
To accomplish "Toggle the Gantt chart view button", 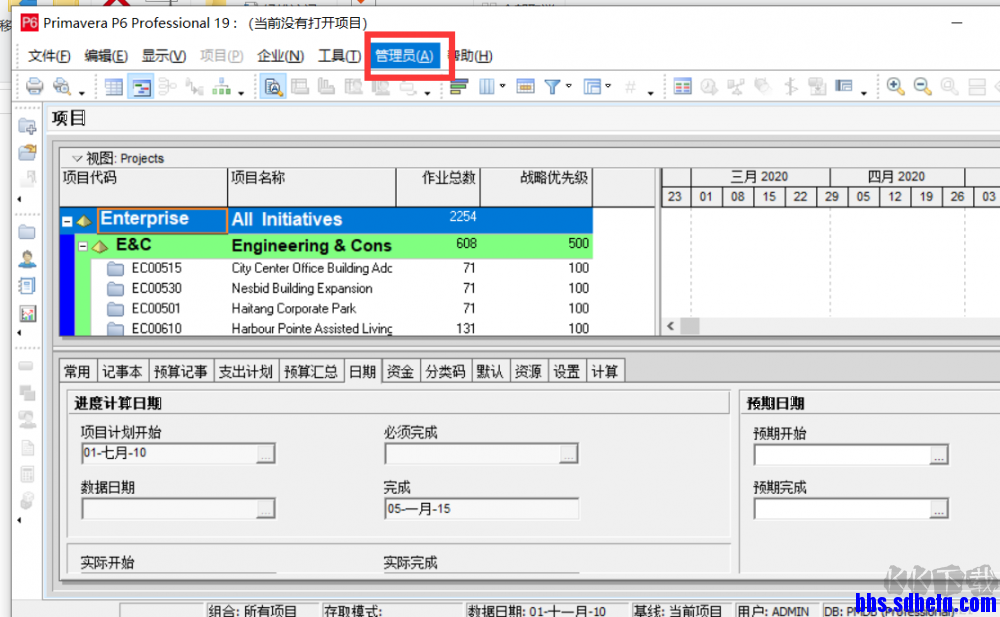I will (x=140, y=86).
